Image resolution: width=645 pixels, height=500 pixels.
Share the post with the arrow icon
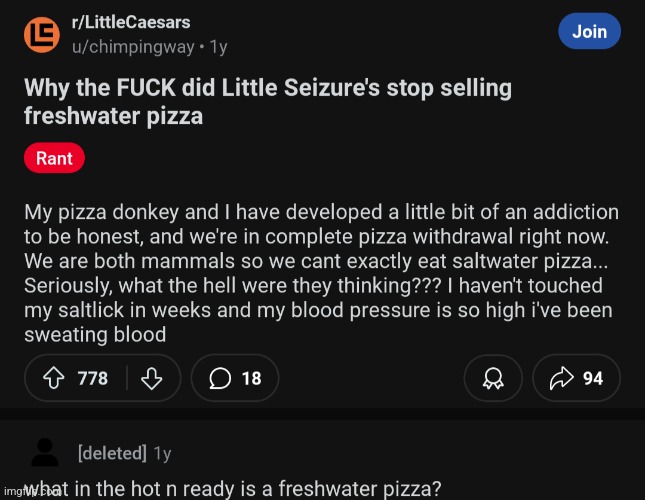click(x=561, y=378)
